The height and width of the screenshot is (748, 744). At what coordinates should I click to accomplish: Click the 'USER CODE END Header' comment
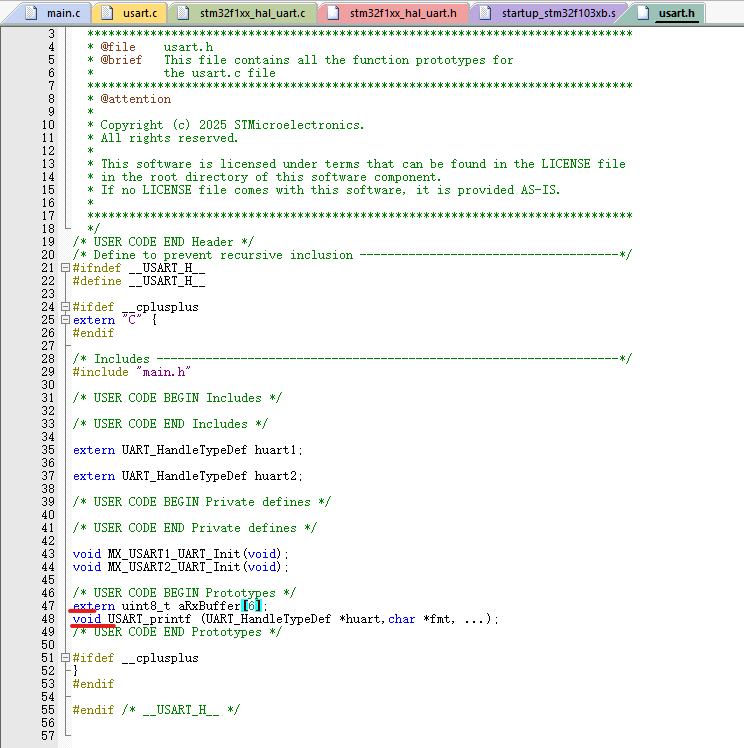(163, 242)
